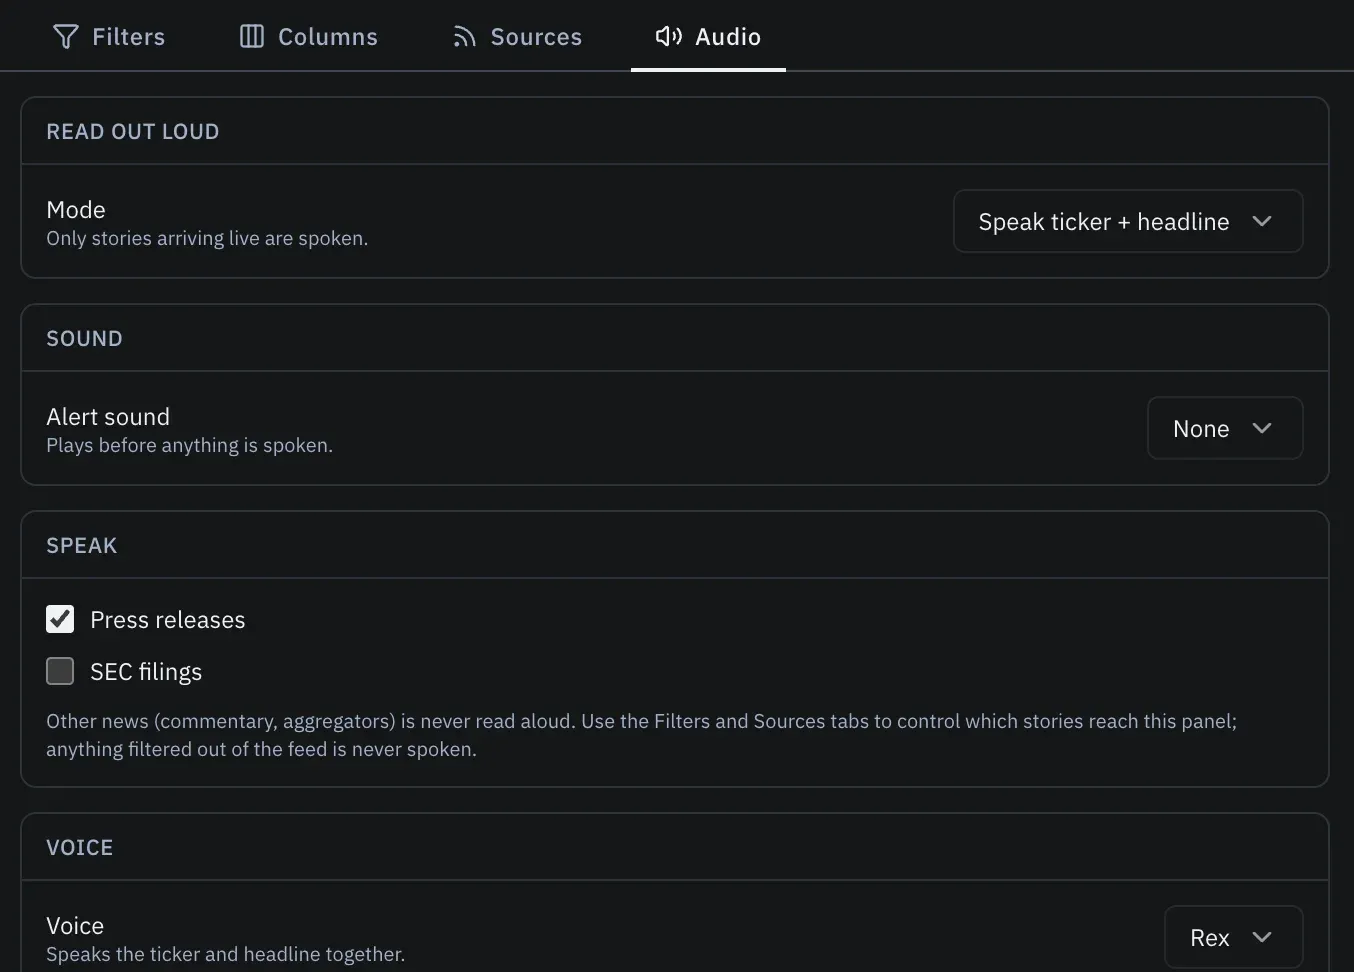
Task: Click the VOICE section heading
Action: click(x=80, y=848)
